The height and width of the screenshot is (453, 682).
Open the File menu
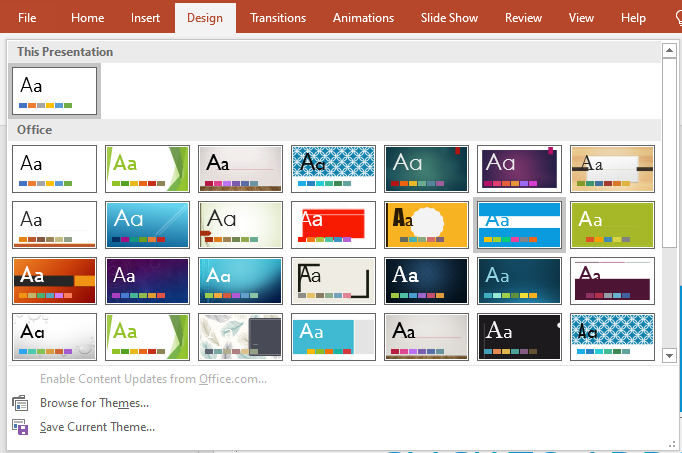tap(27, 18)
